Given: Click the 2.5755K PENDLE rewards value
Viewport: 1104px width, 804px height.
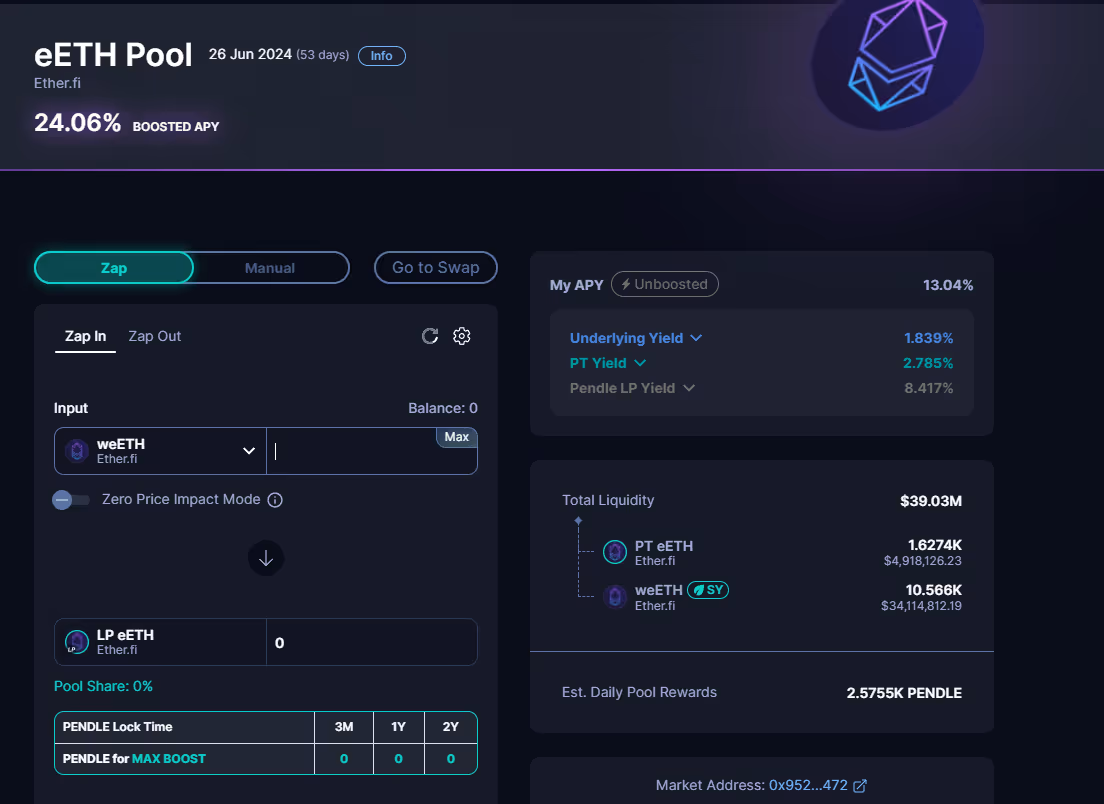Looking at the screenshot, I should pyautogui.click(x=904, y=693).
